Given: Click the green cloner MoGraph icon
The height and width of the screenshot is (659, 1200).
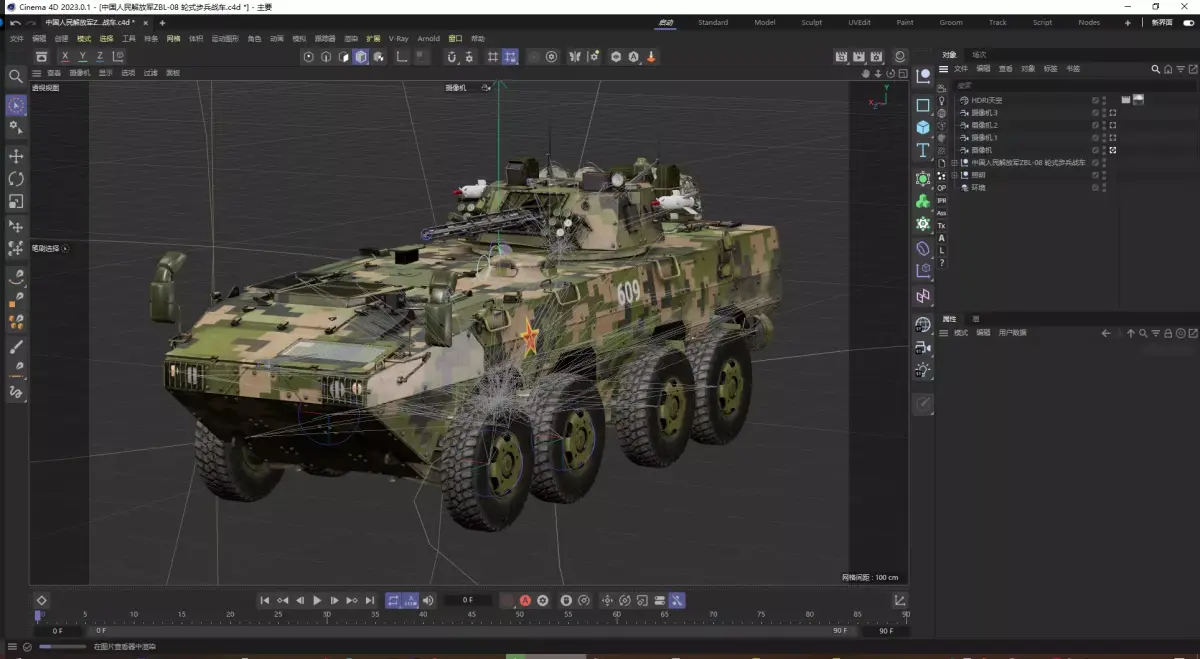Looking at the screenshot, I should click(x=922, y=201).
